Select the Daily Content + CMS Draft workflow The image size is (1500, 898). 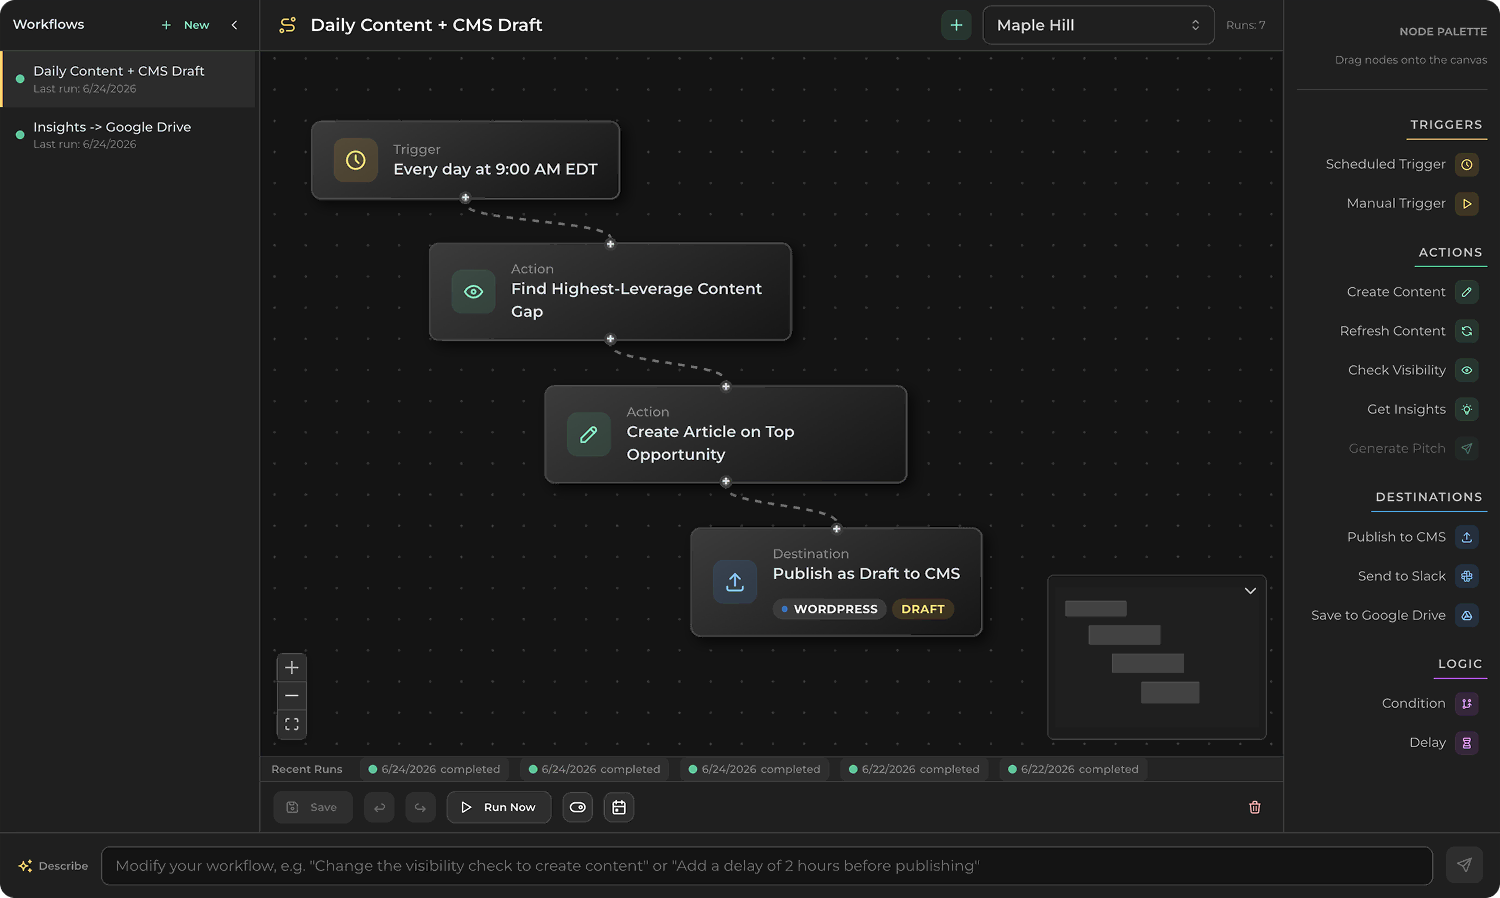click(x=128, y=79)
